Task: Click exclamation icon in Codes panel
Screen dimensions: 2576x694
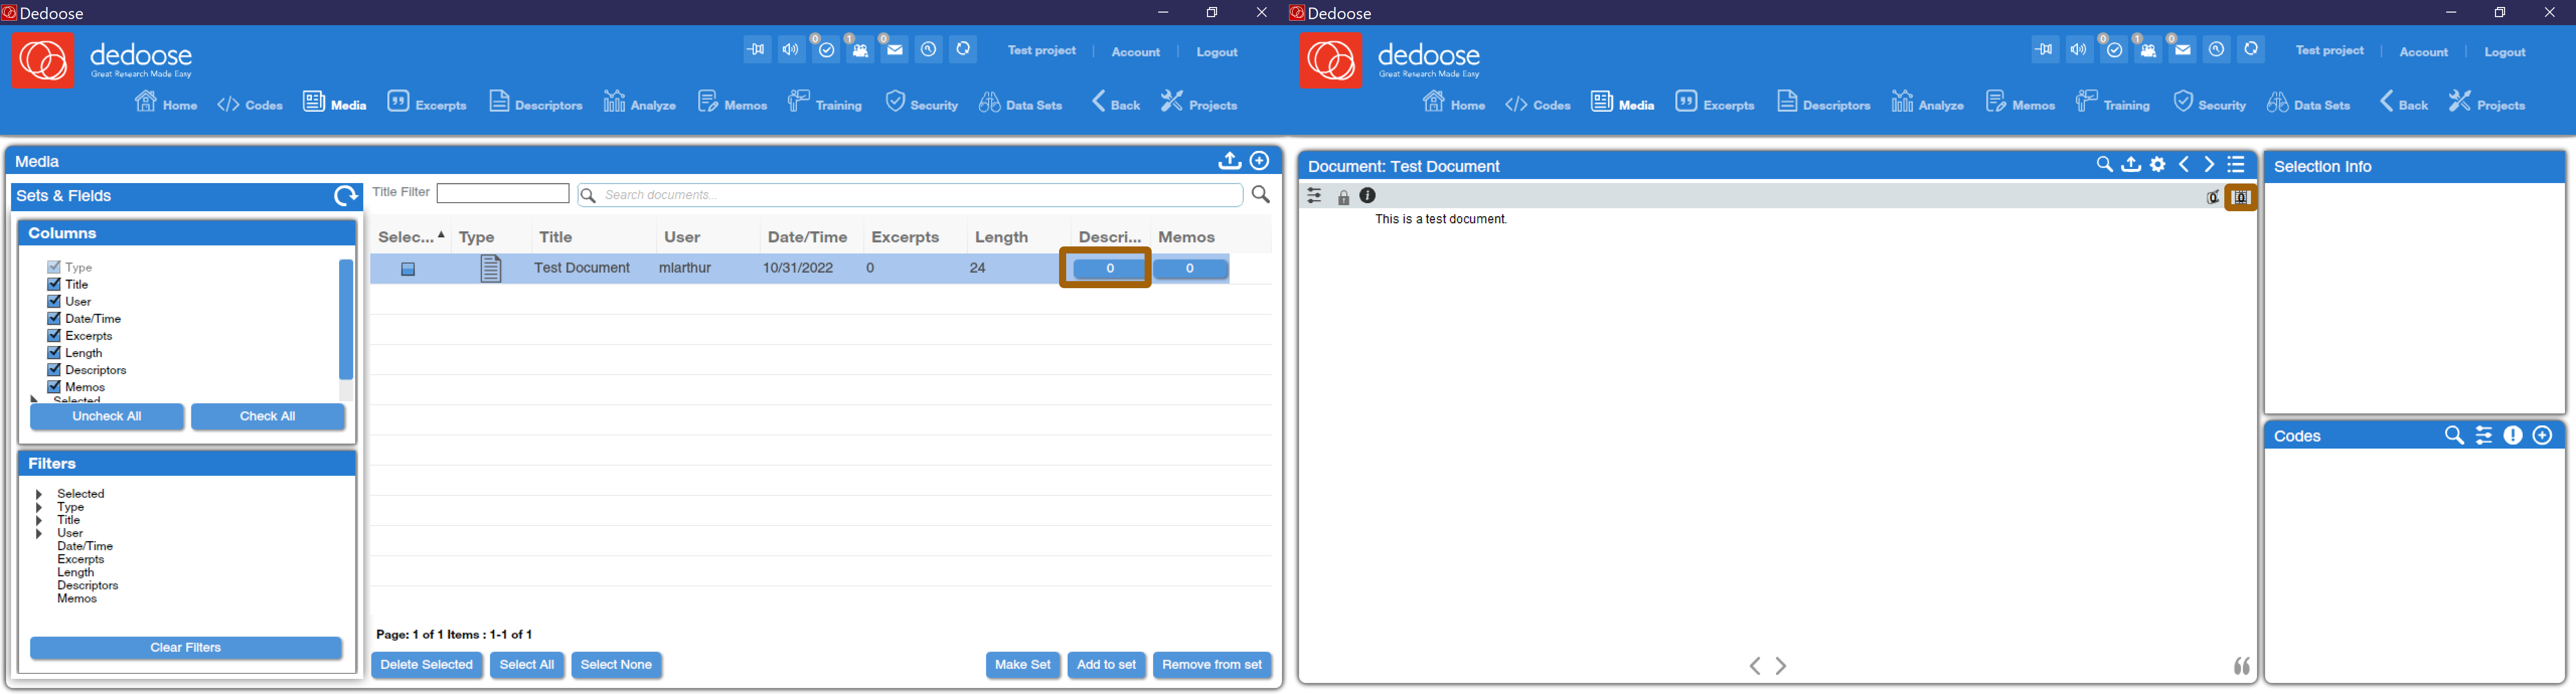Action: point(2513,435)
